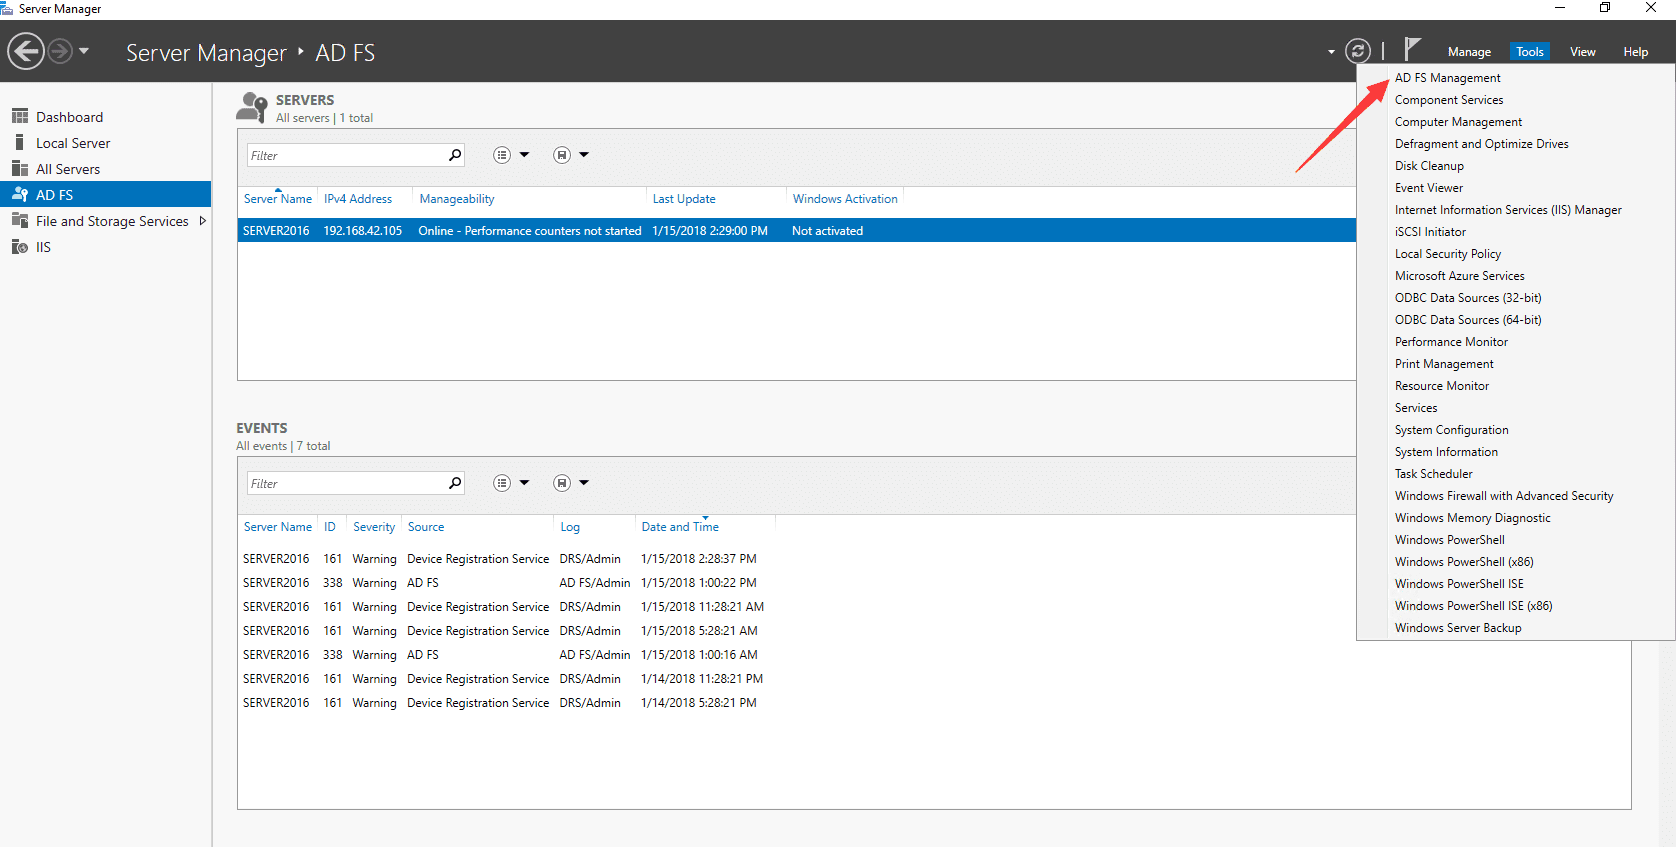The height and width of the screenshot is (847, 1676).
Task: Open the Servers list view options icon
Action: coord(502,155)
